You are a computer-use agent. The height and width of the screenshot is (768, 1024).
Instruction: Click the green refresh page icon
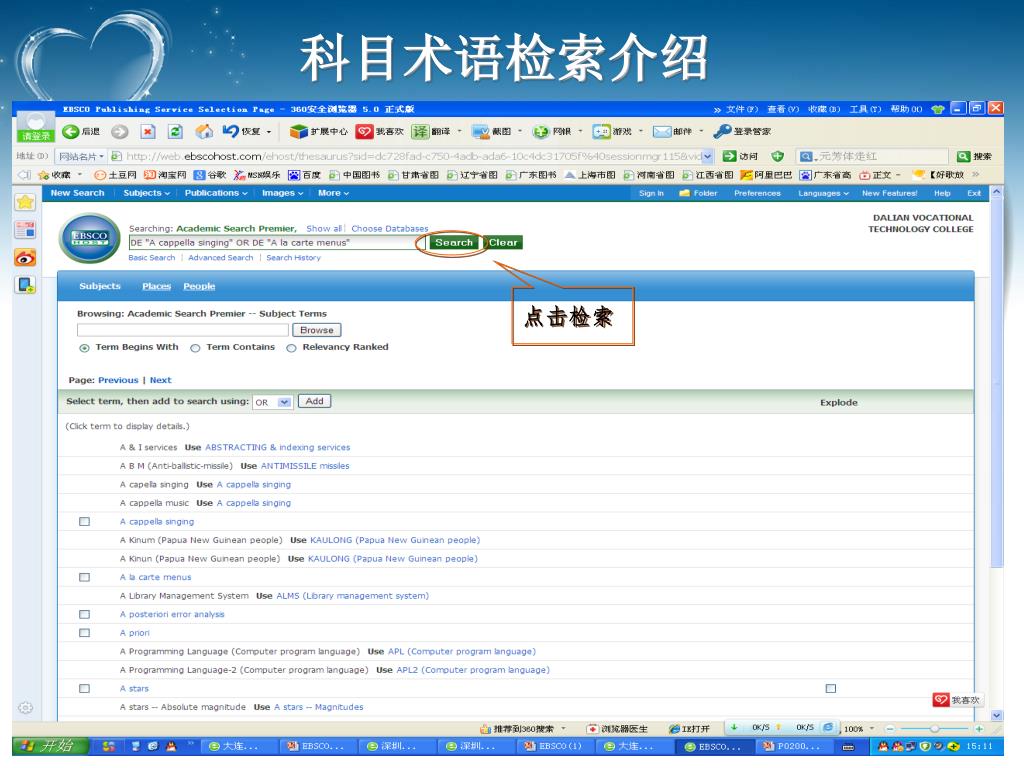tap(176, 132)
